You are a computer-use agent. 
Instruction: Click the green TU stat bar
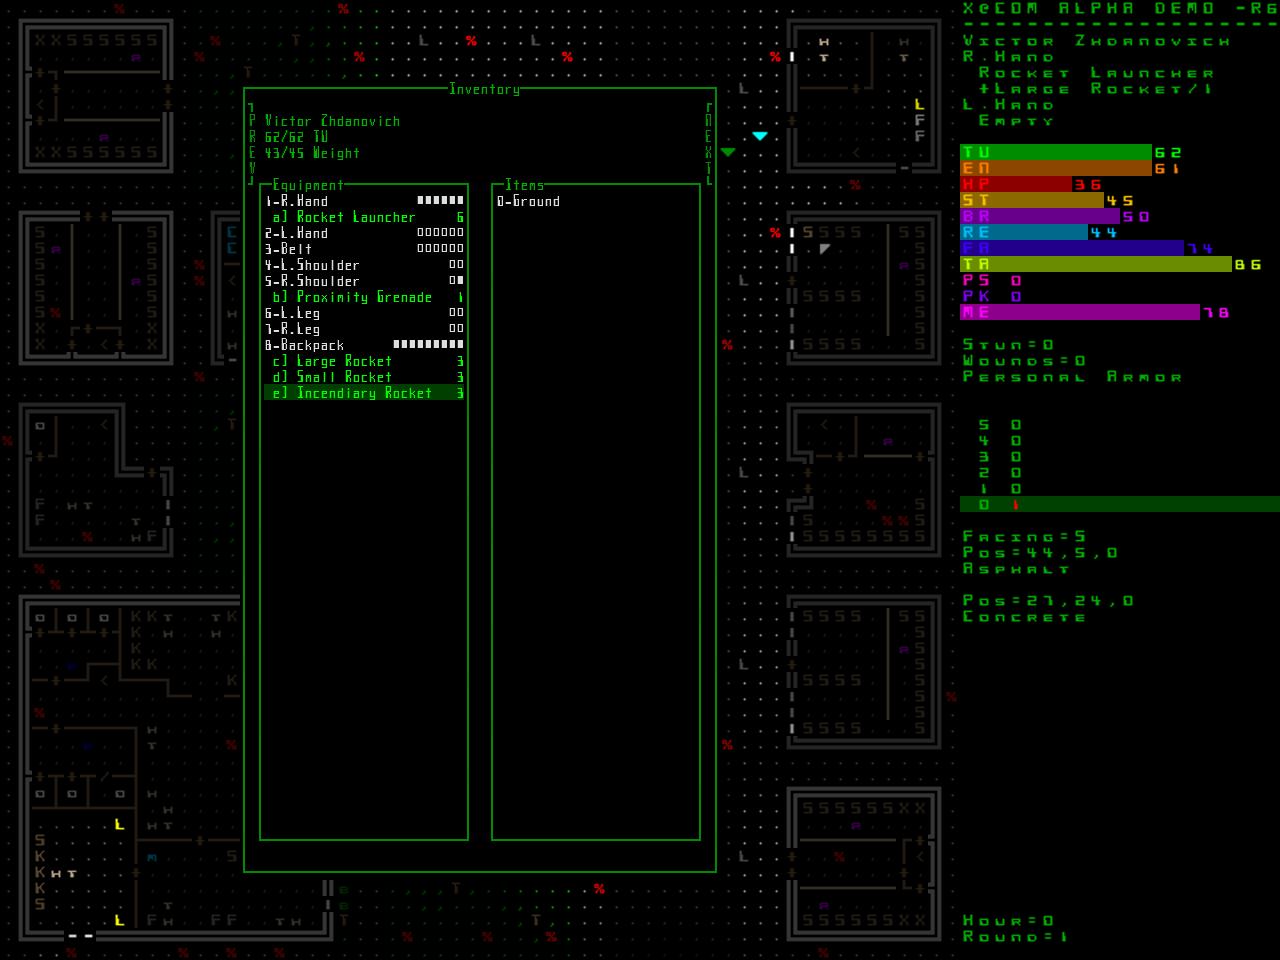click(1056, 152)
